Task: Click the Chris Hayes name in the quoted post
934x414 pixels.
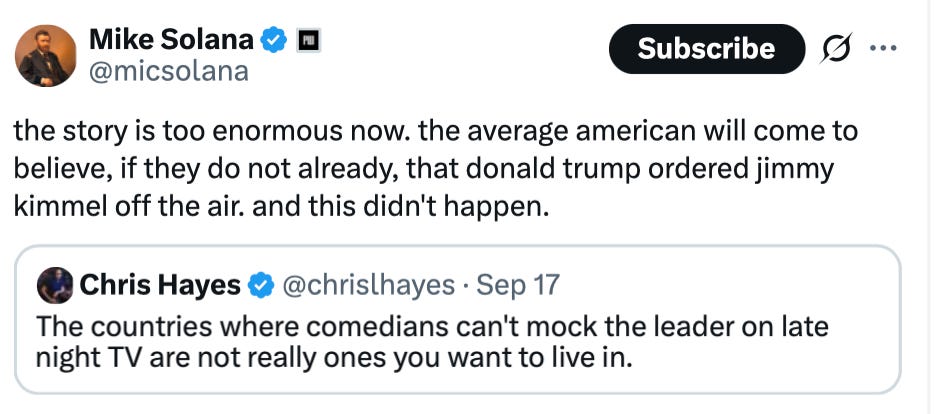Action: click(159, 286)
